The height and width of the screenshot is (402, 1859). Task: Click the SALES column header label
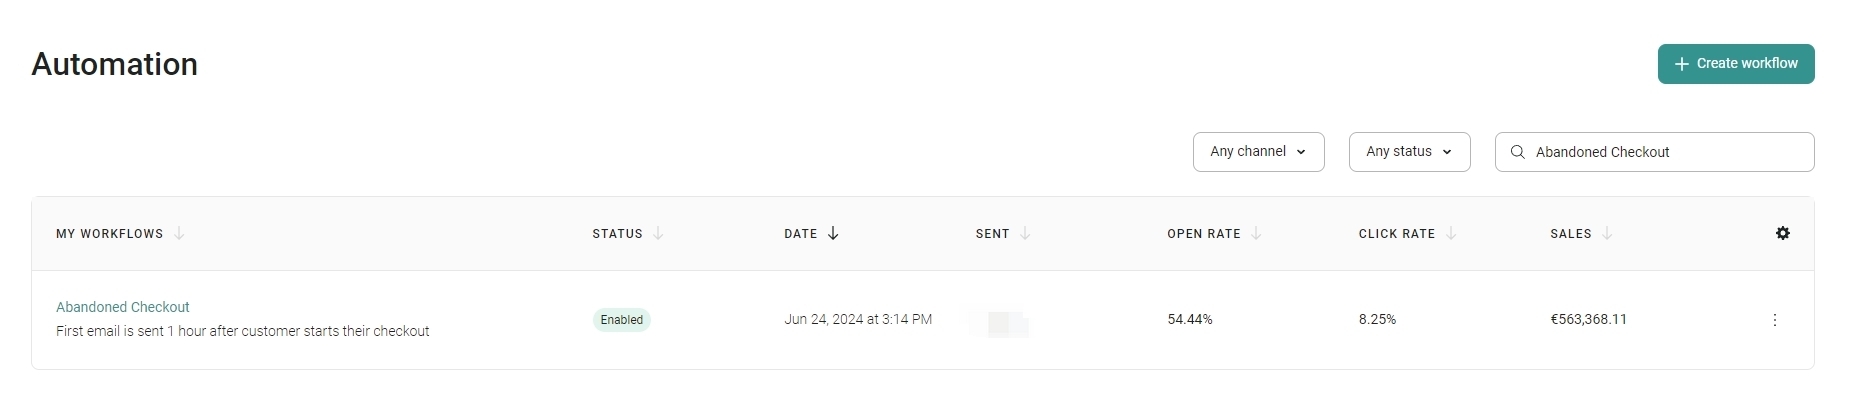[1570, 234]
